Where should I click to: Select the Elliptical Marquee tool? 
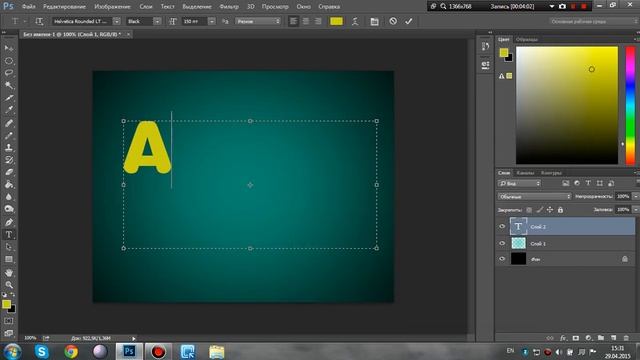coord(9,61)
